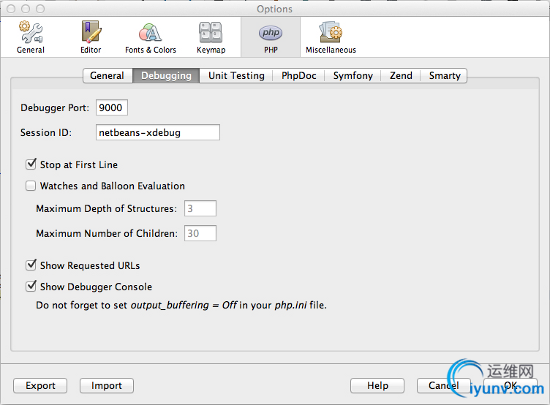550x405 pixels.
Task: Click Maximum Depth of Structures field
Action: tap(200, 209)
